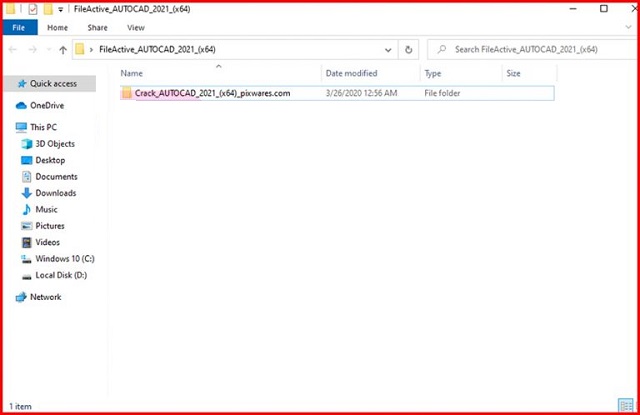Click the Downloads arrow icon
This screenshot has width=640, height=415.
click(x=27, y=193)
